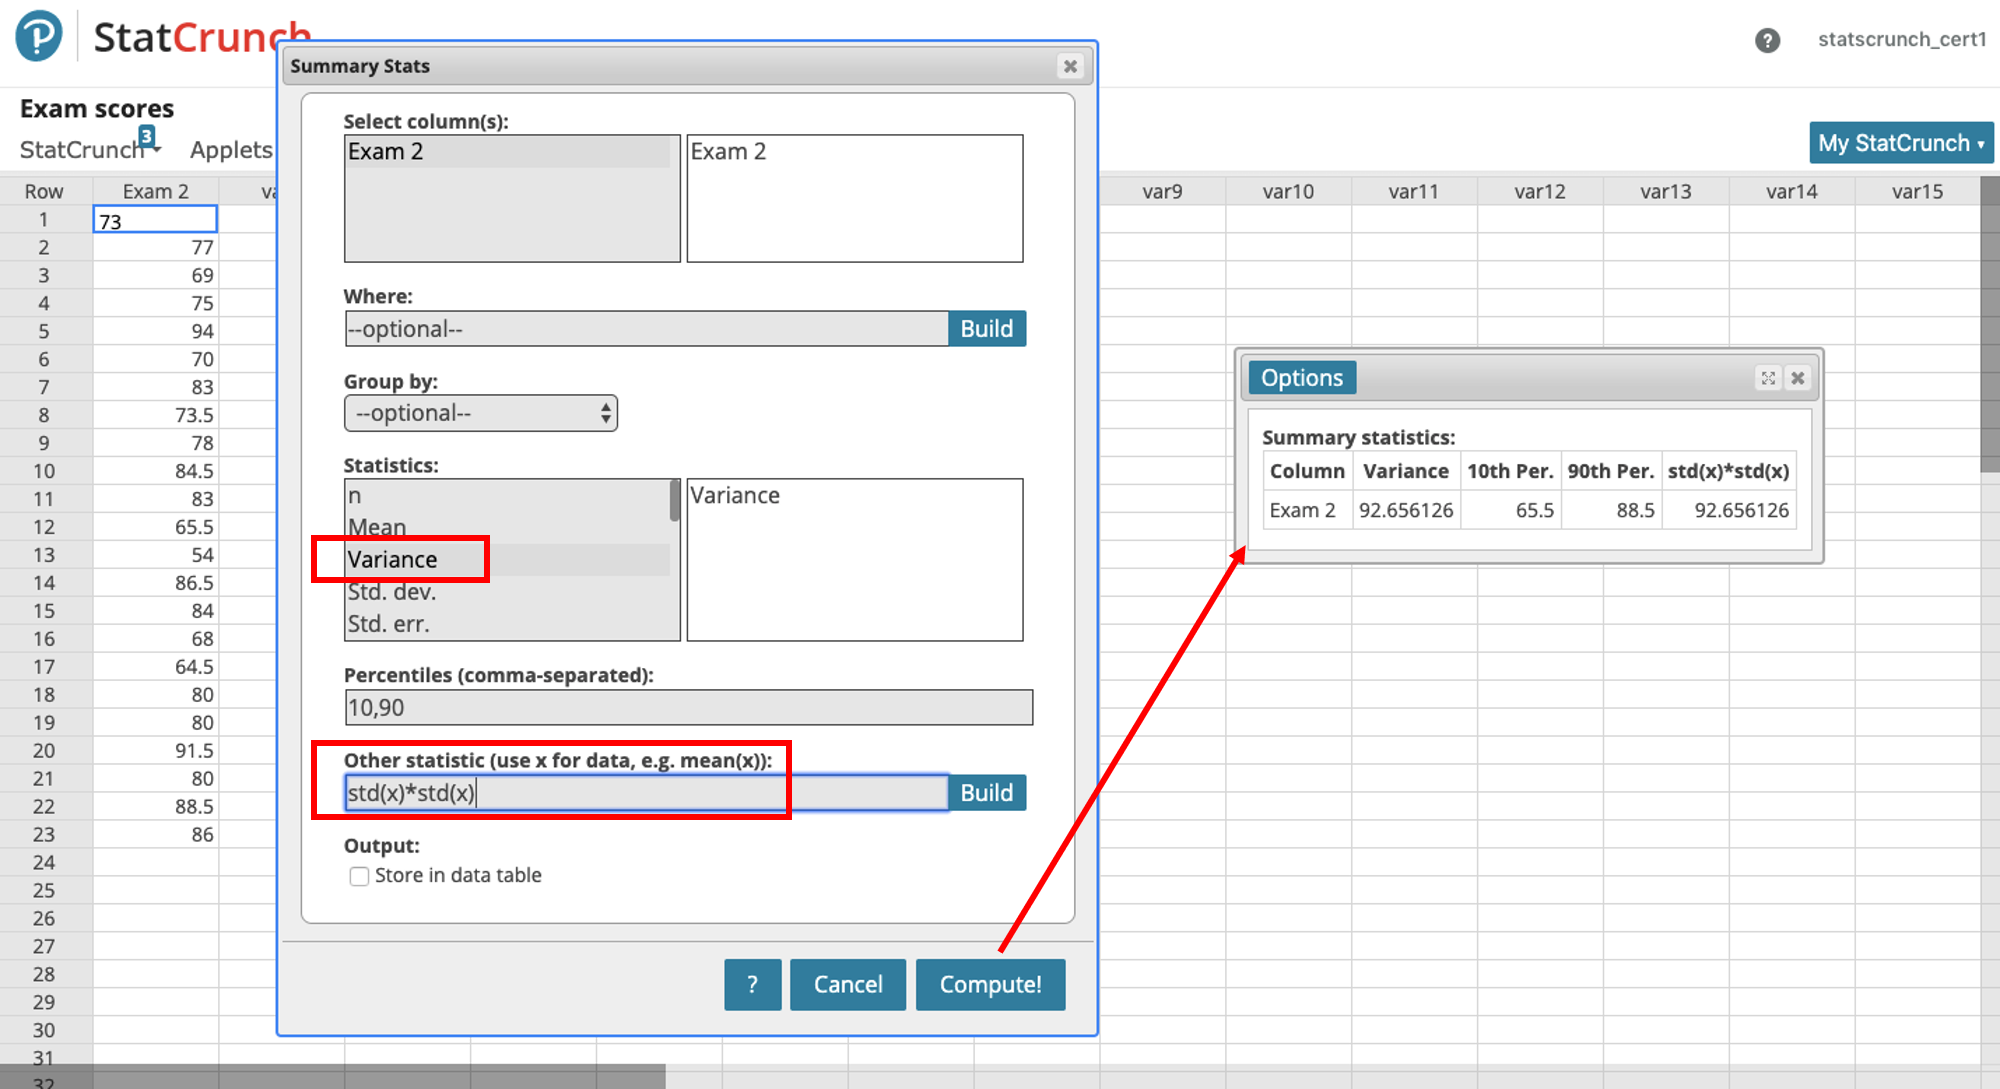Click the Pearson logo icon
Image resolution: width=2000 pixels, height=1089 pixels.
pyautogui.click(x=39, y=37)
